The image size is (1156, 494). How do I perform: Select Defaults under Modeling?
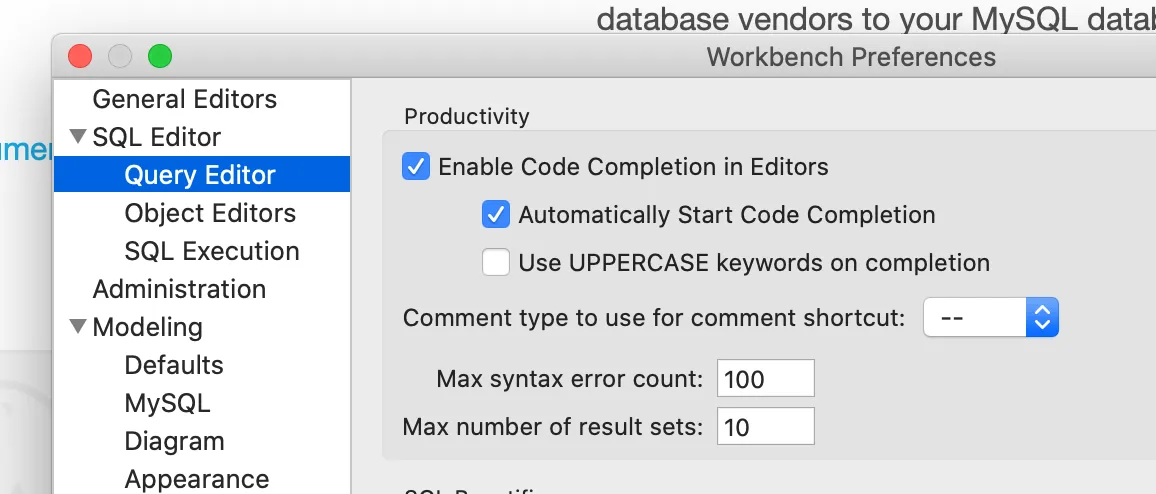[x=174, y=365]
